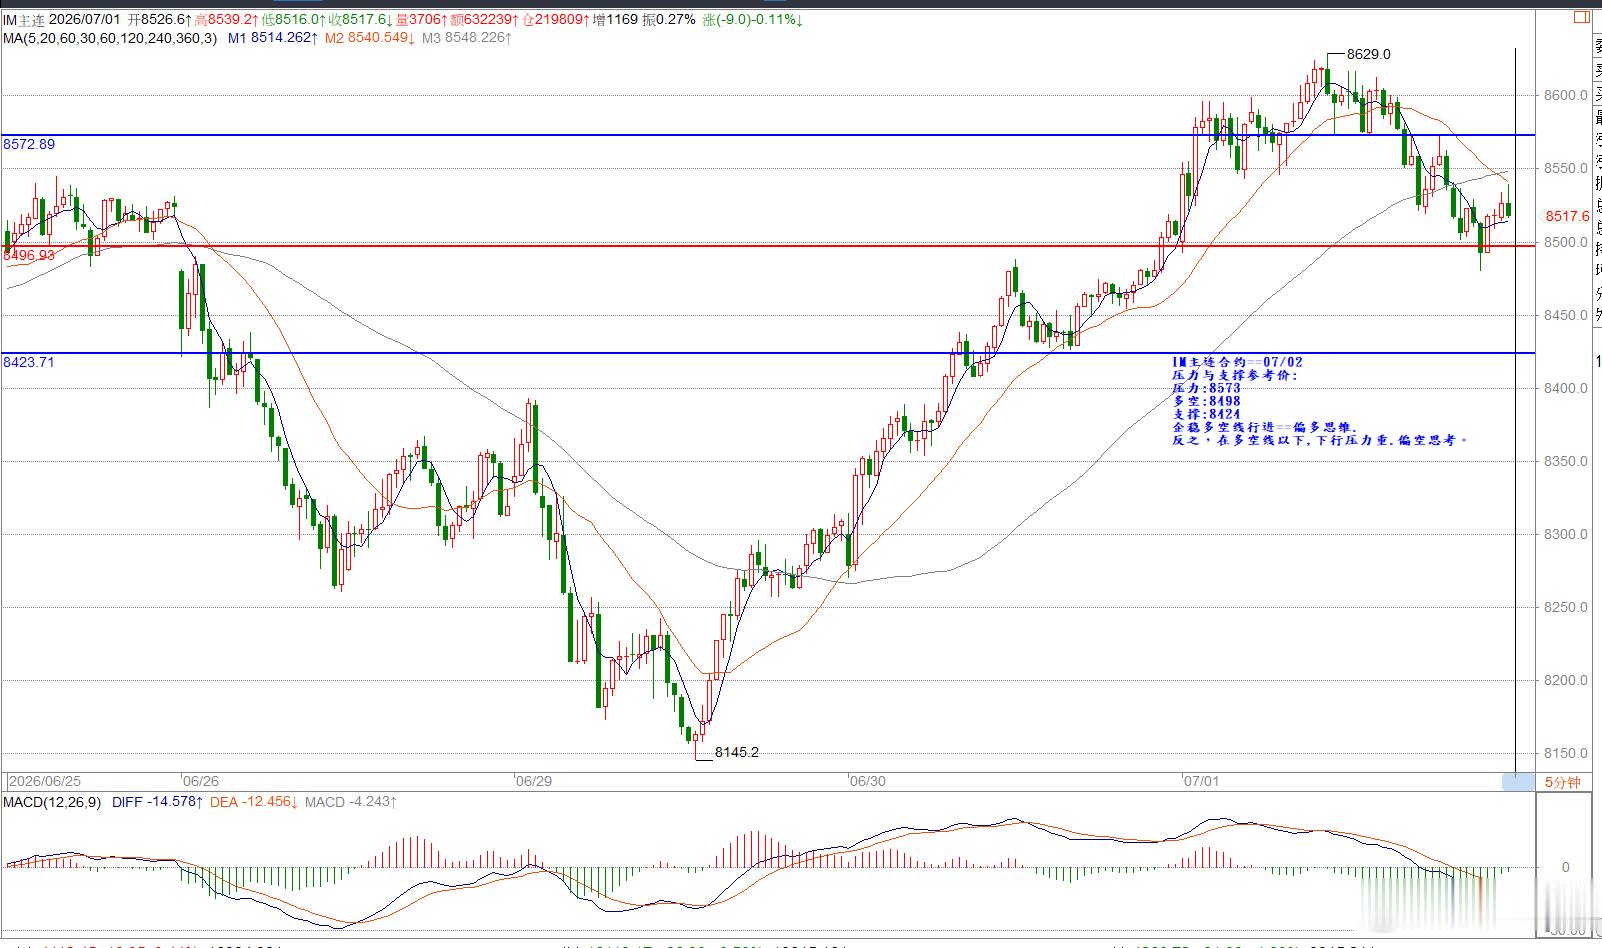Viewport: 1602px width, 948px height.
Task: Click the 06/29 date label on time axis
Action: pos(533,781)
